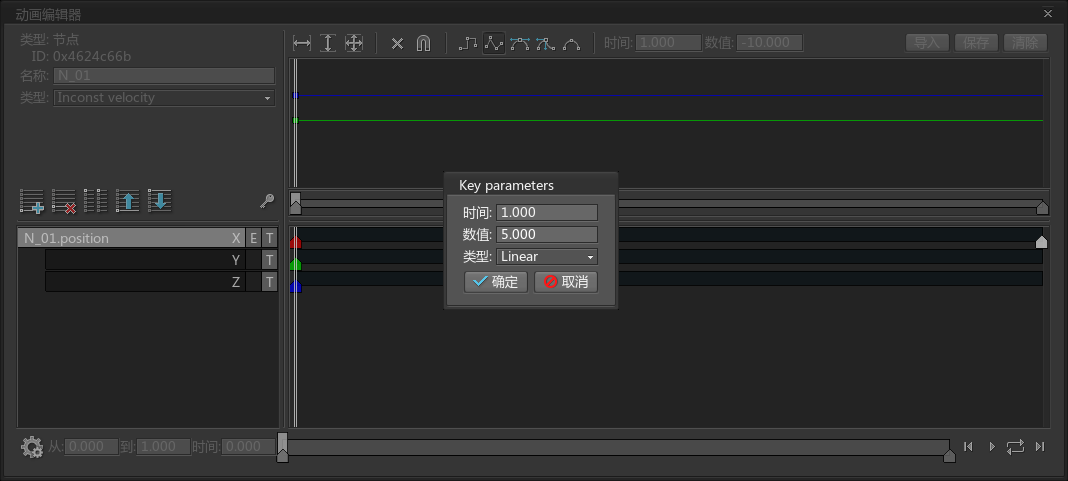Click the magnet snap icon

(423, 43)
